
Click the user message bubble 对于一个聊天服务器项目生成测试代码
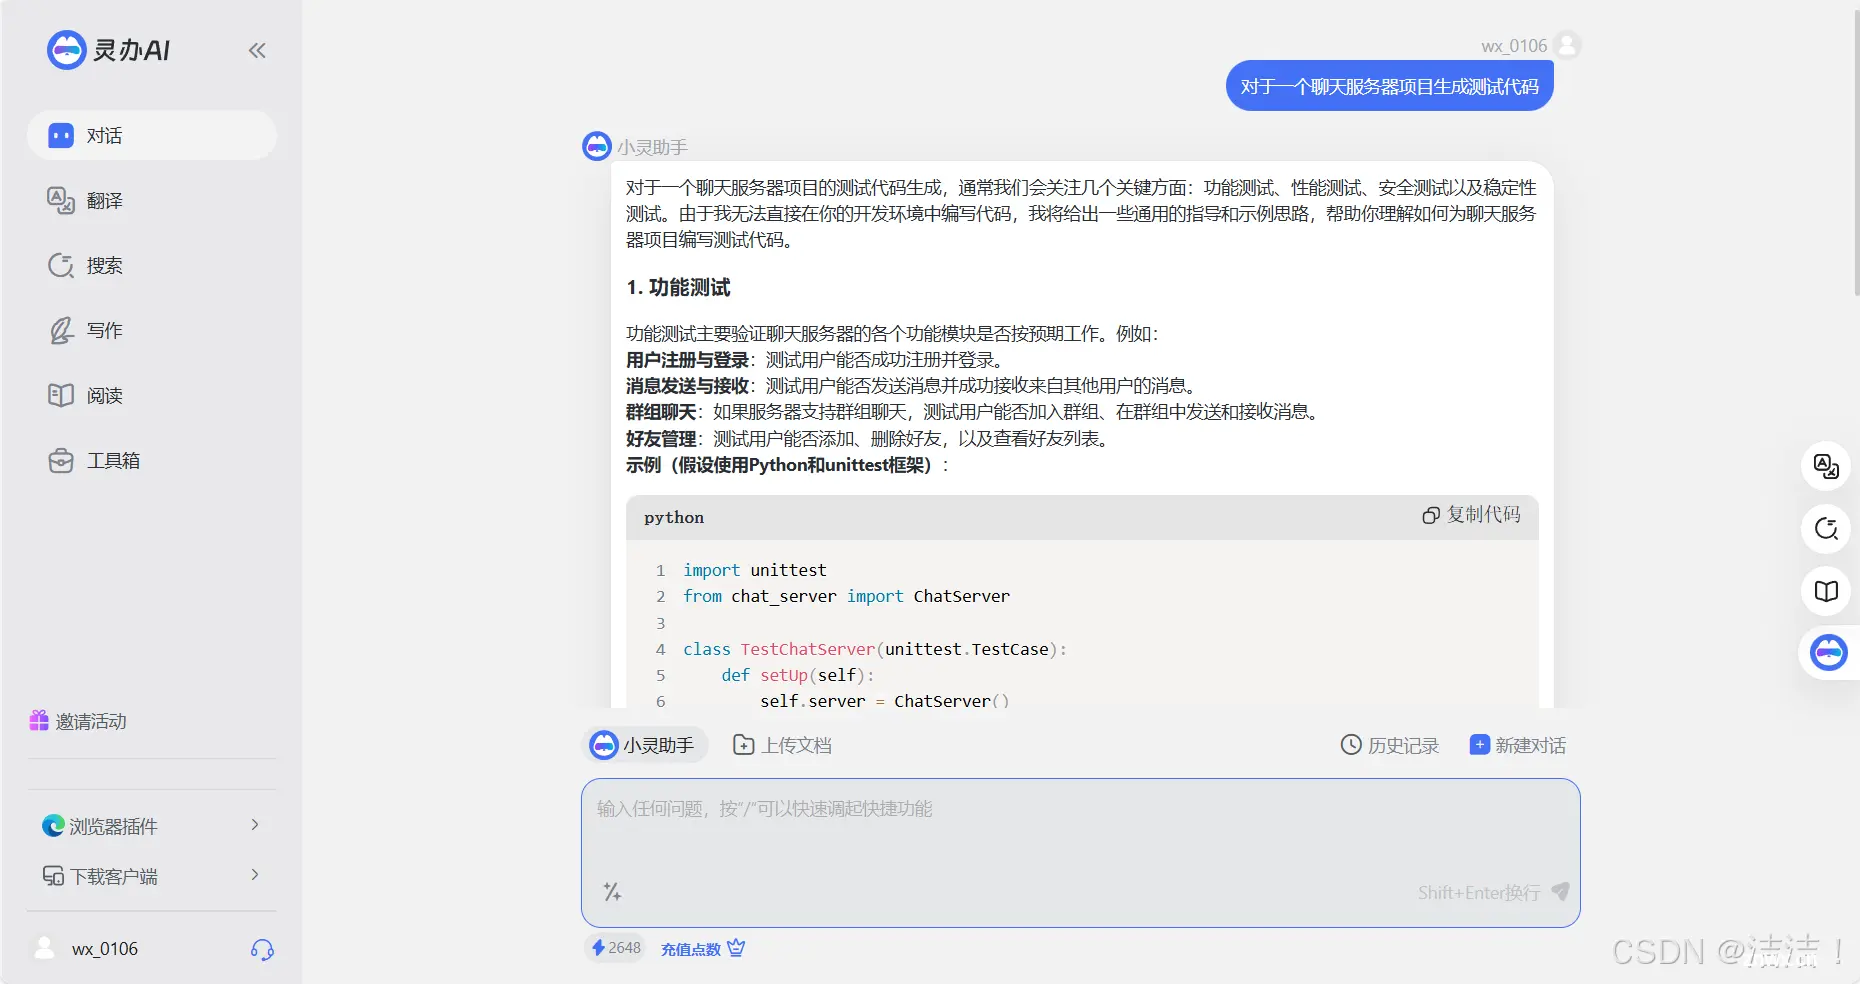click(x=1389, y=86)
